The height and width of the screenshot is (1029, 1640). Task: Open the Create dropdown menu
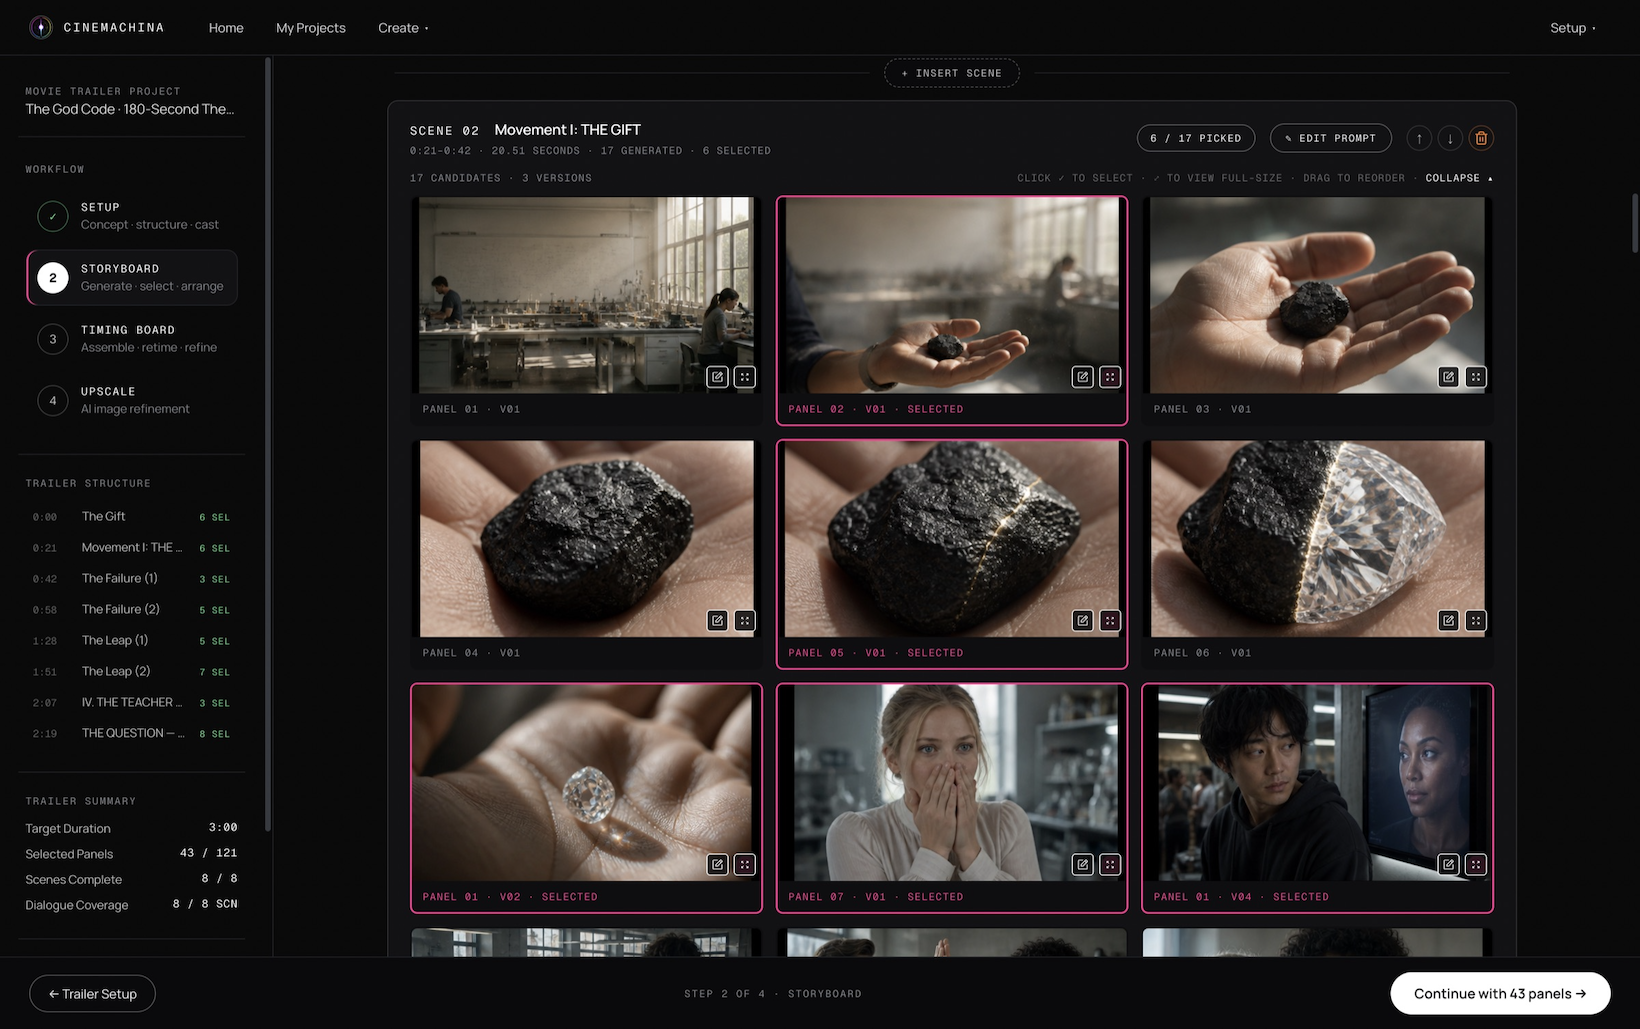pyautogui.click(x=403, y=28)
